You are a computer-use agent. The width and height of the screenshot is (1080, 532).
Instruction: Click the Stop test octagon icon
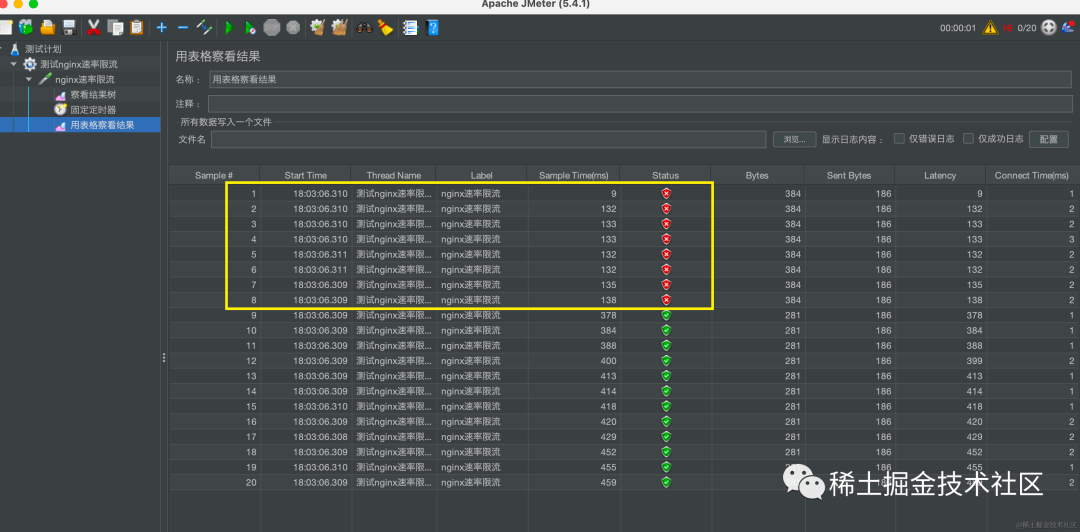point(273,28)
